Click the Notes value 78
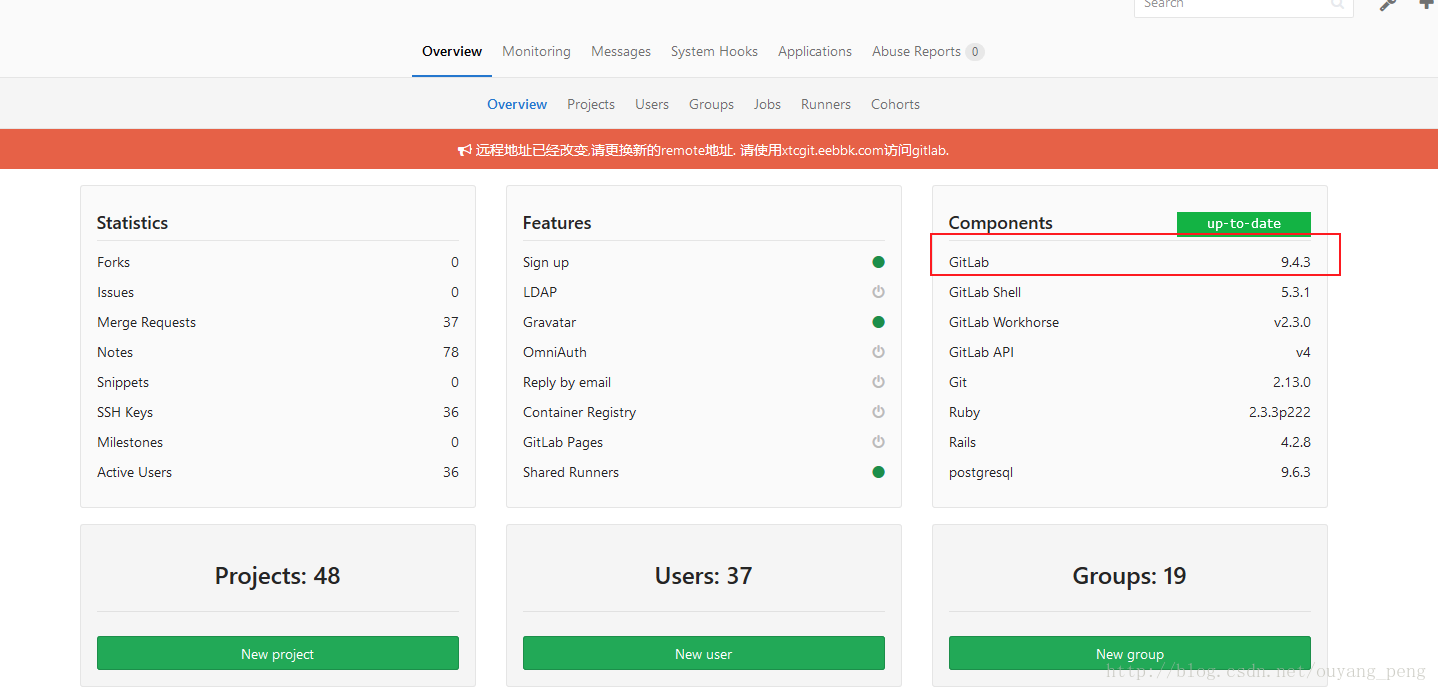Viewport: 1438px width, 691px height. [451, 352]
